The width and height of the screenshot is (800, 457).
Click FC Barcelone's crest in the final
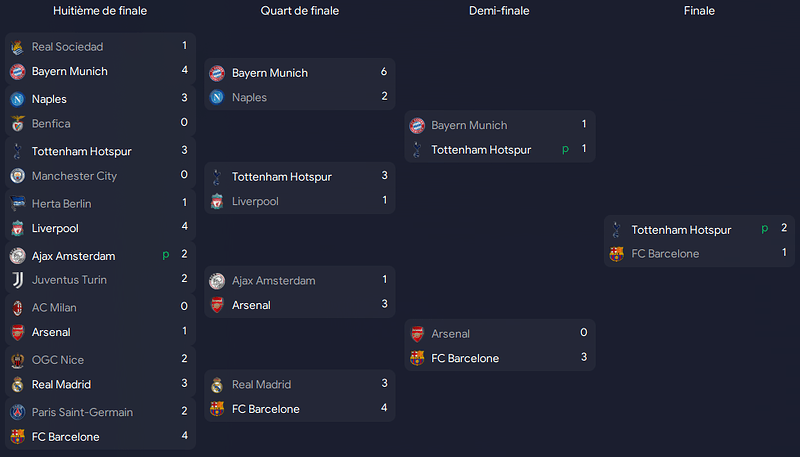click(616, 254)
